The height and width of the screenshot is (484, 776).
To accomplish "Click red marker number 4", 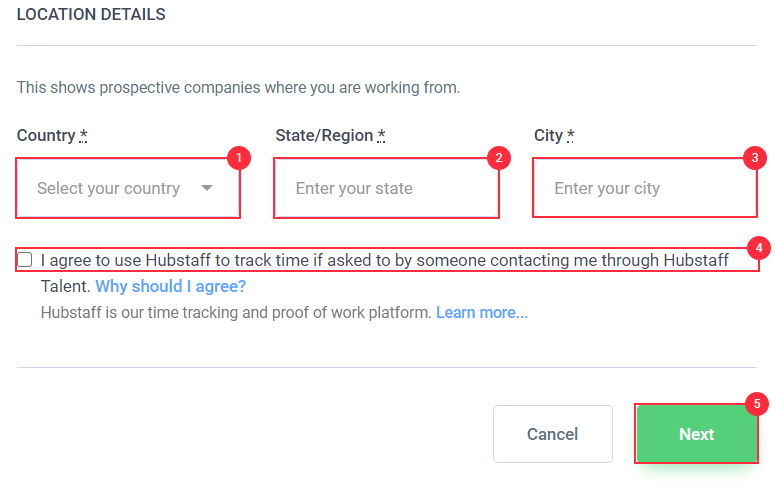I will [759, 247].
